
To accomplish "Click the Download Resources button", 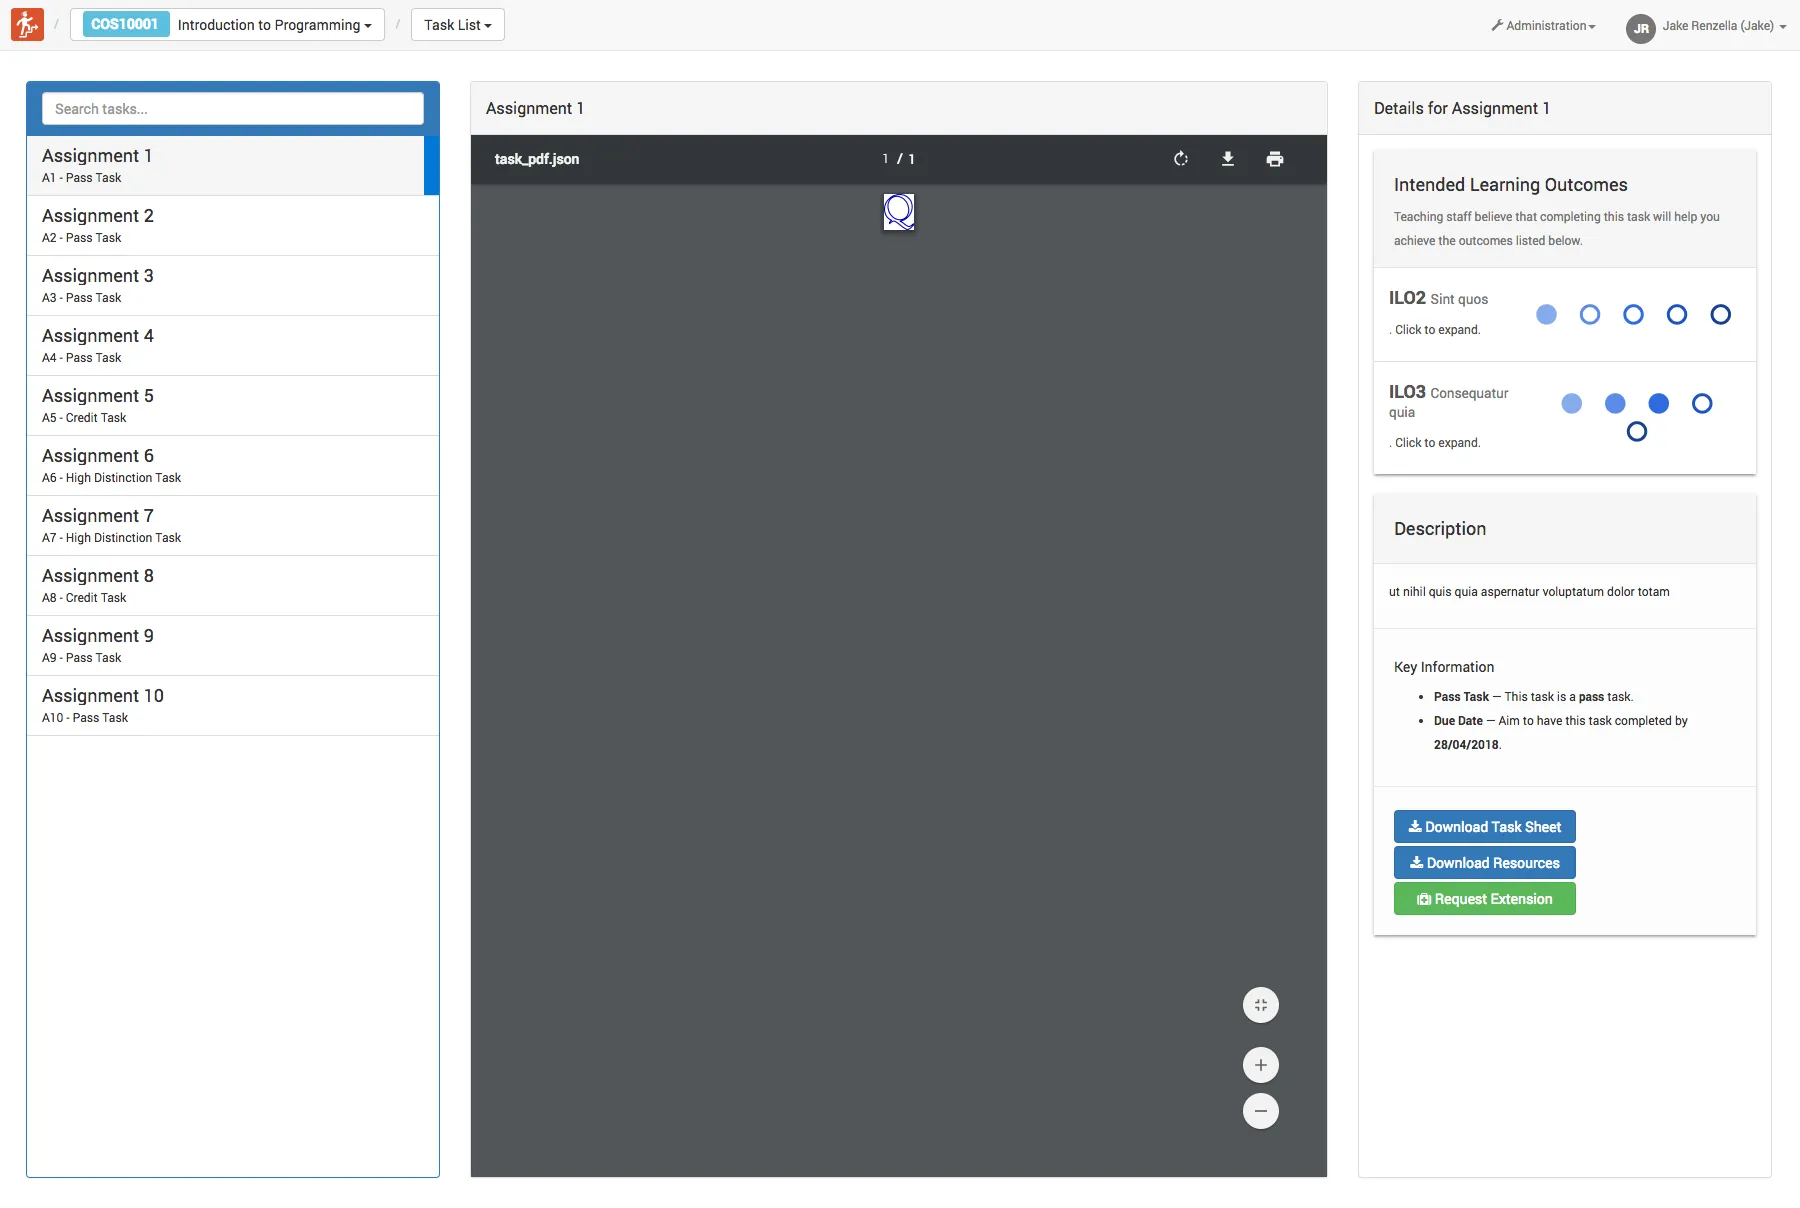I will pos(1484,863).
